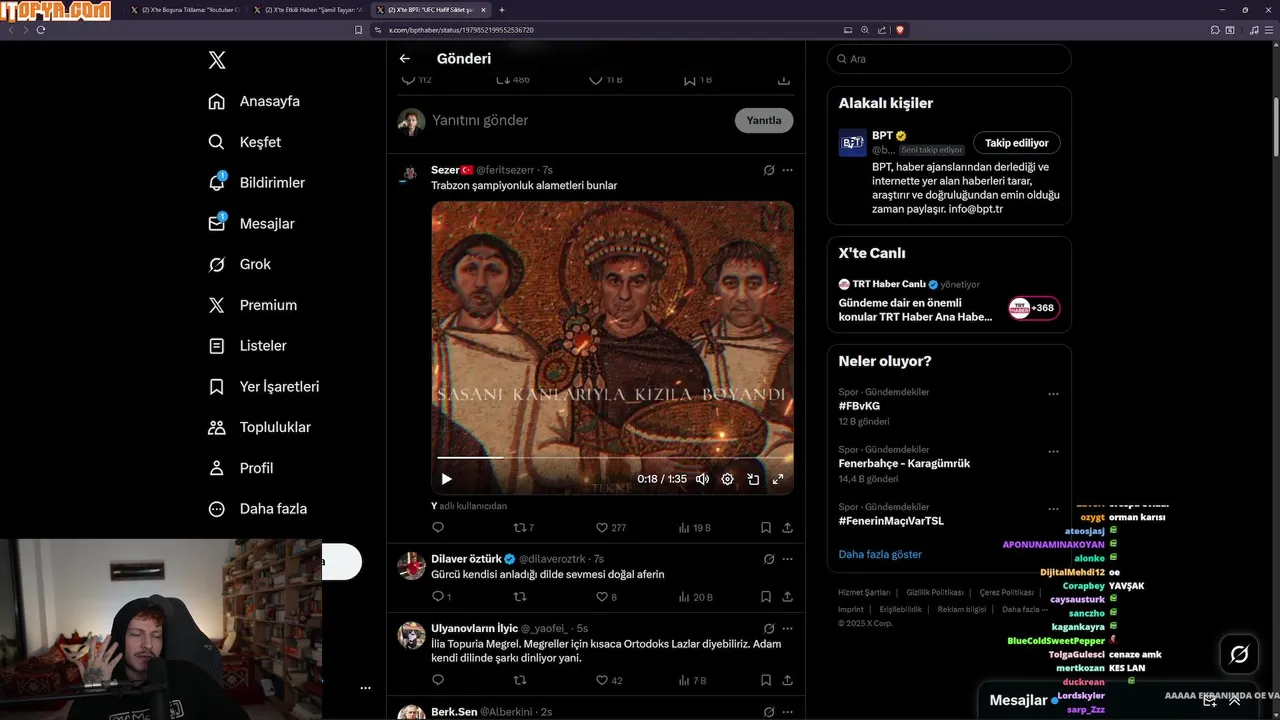Open Brave shields icon in address bar
The width and height of the screenshot is (1280, 720).
click(x=899, y=30)
